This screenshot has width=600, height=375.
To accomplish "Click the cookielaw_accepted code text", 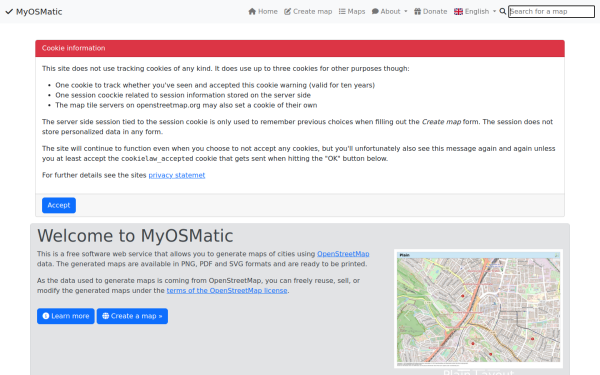I will [x=157, y=158].
